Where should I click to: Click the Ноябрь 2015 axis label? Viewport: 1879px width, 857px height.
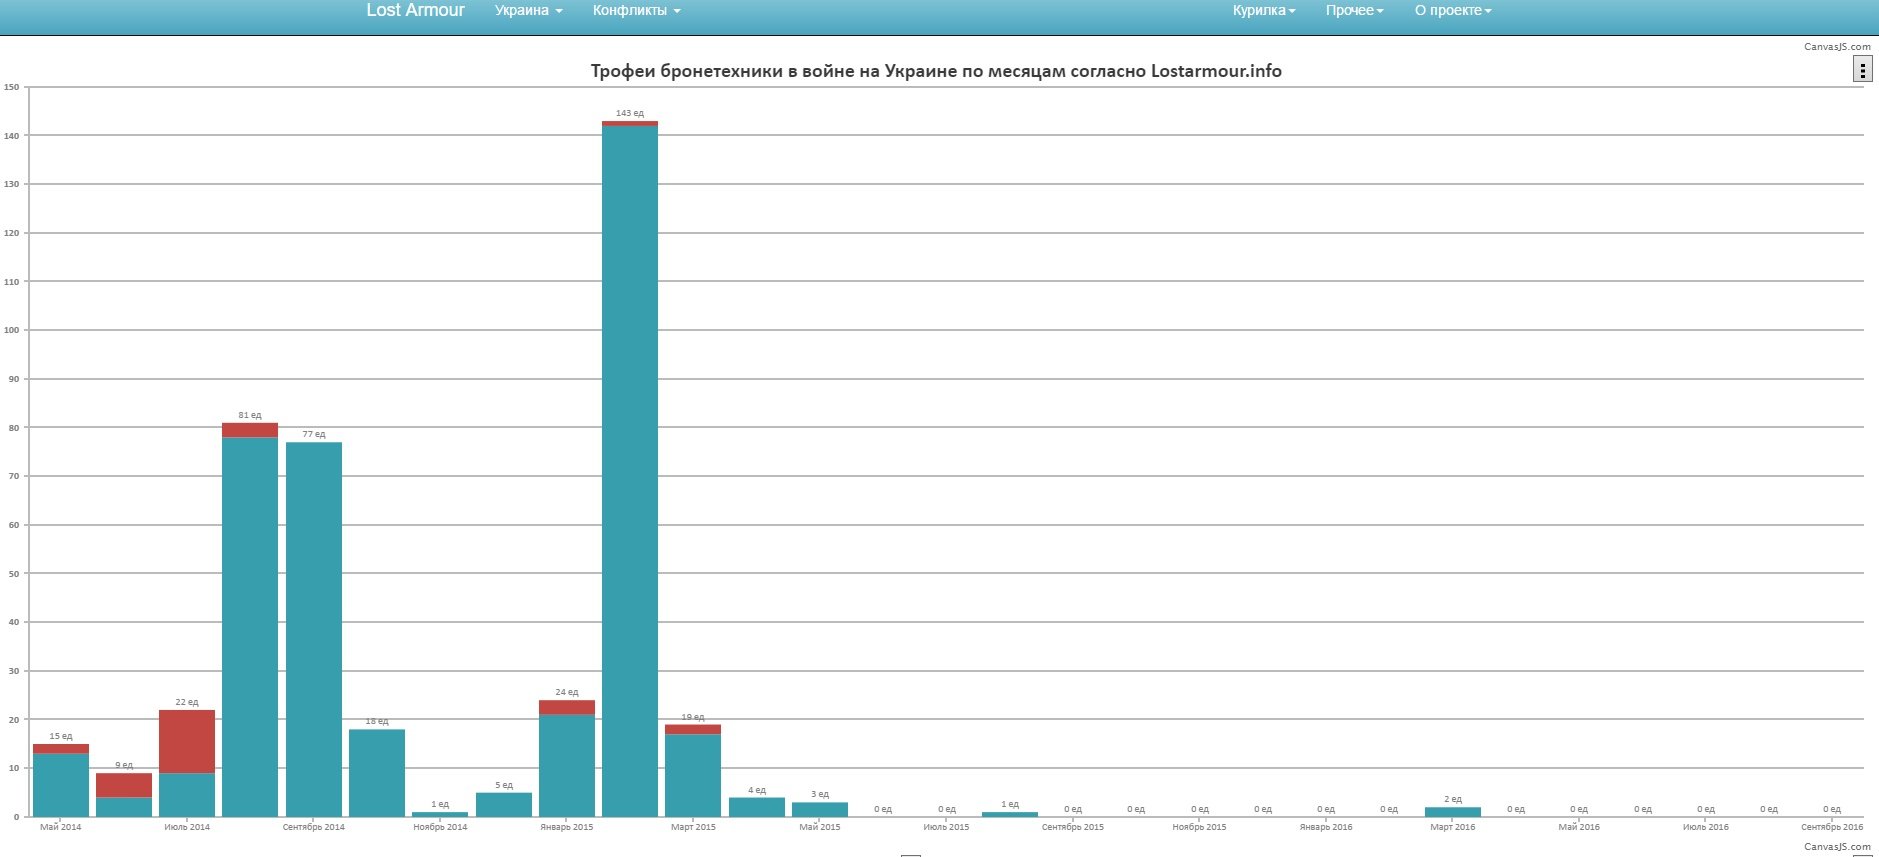pyautogui.click(x=1199, y=827)
